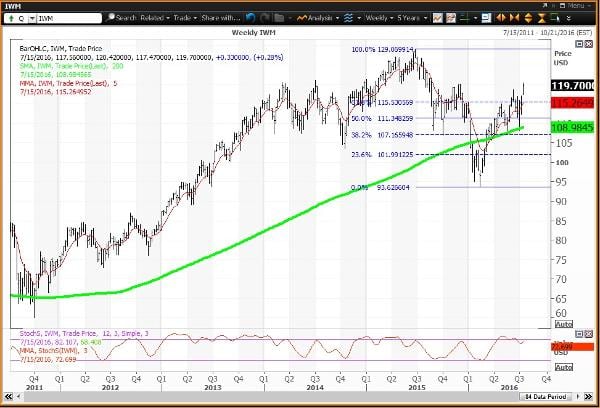Screen dimensions: 600x408
Task: Click the 119.7000 last price label
Action: 572,86
